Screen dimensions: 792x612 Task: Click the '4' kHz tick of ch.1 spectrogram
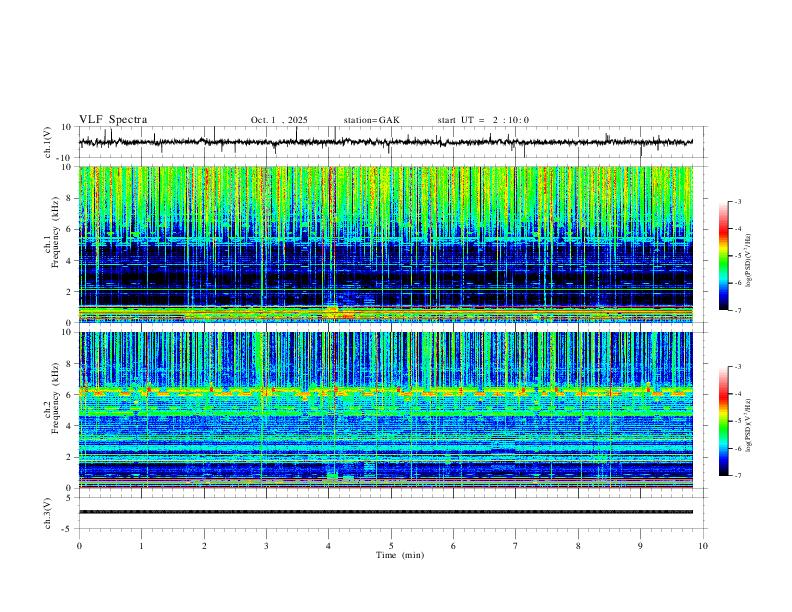click(x=70, y=261)
